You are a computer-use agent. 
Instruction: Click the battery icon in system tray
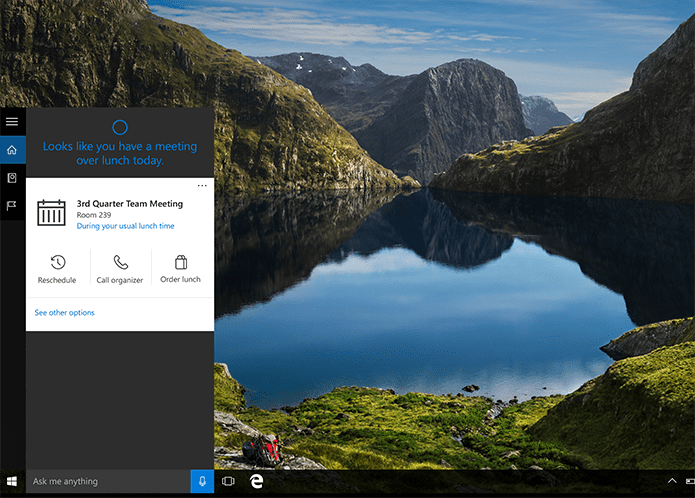click(690, 481)
